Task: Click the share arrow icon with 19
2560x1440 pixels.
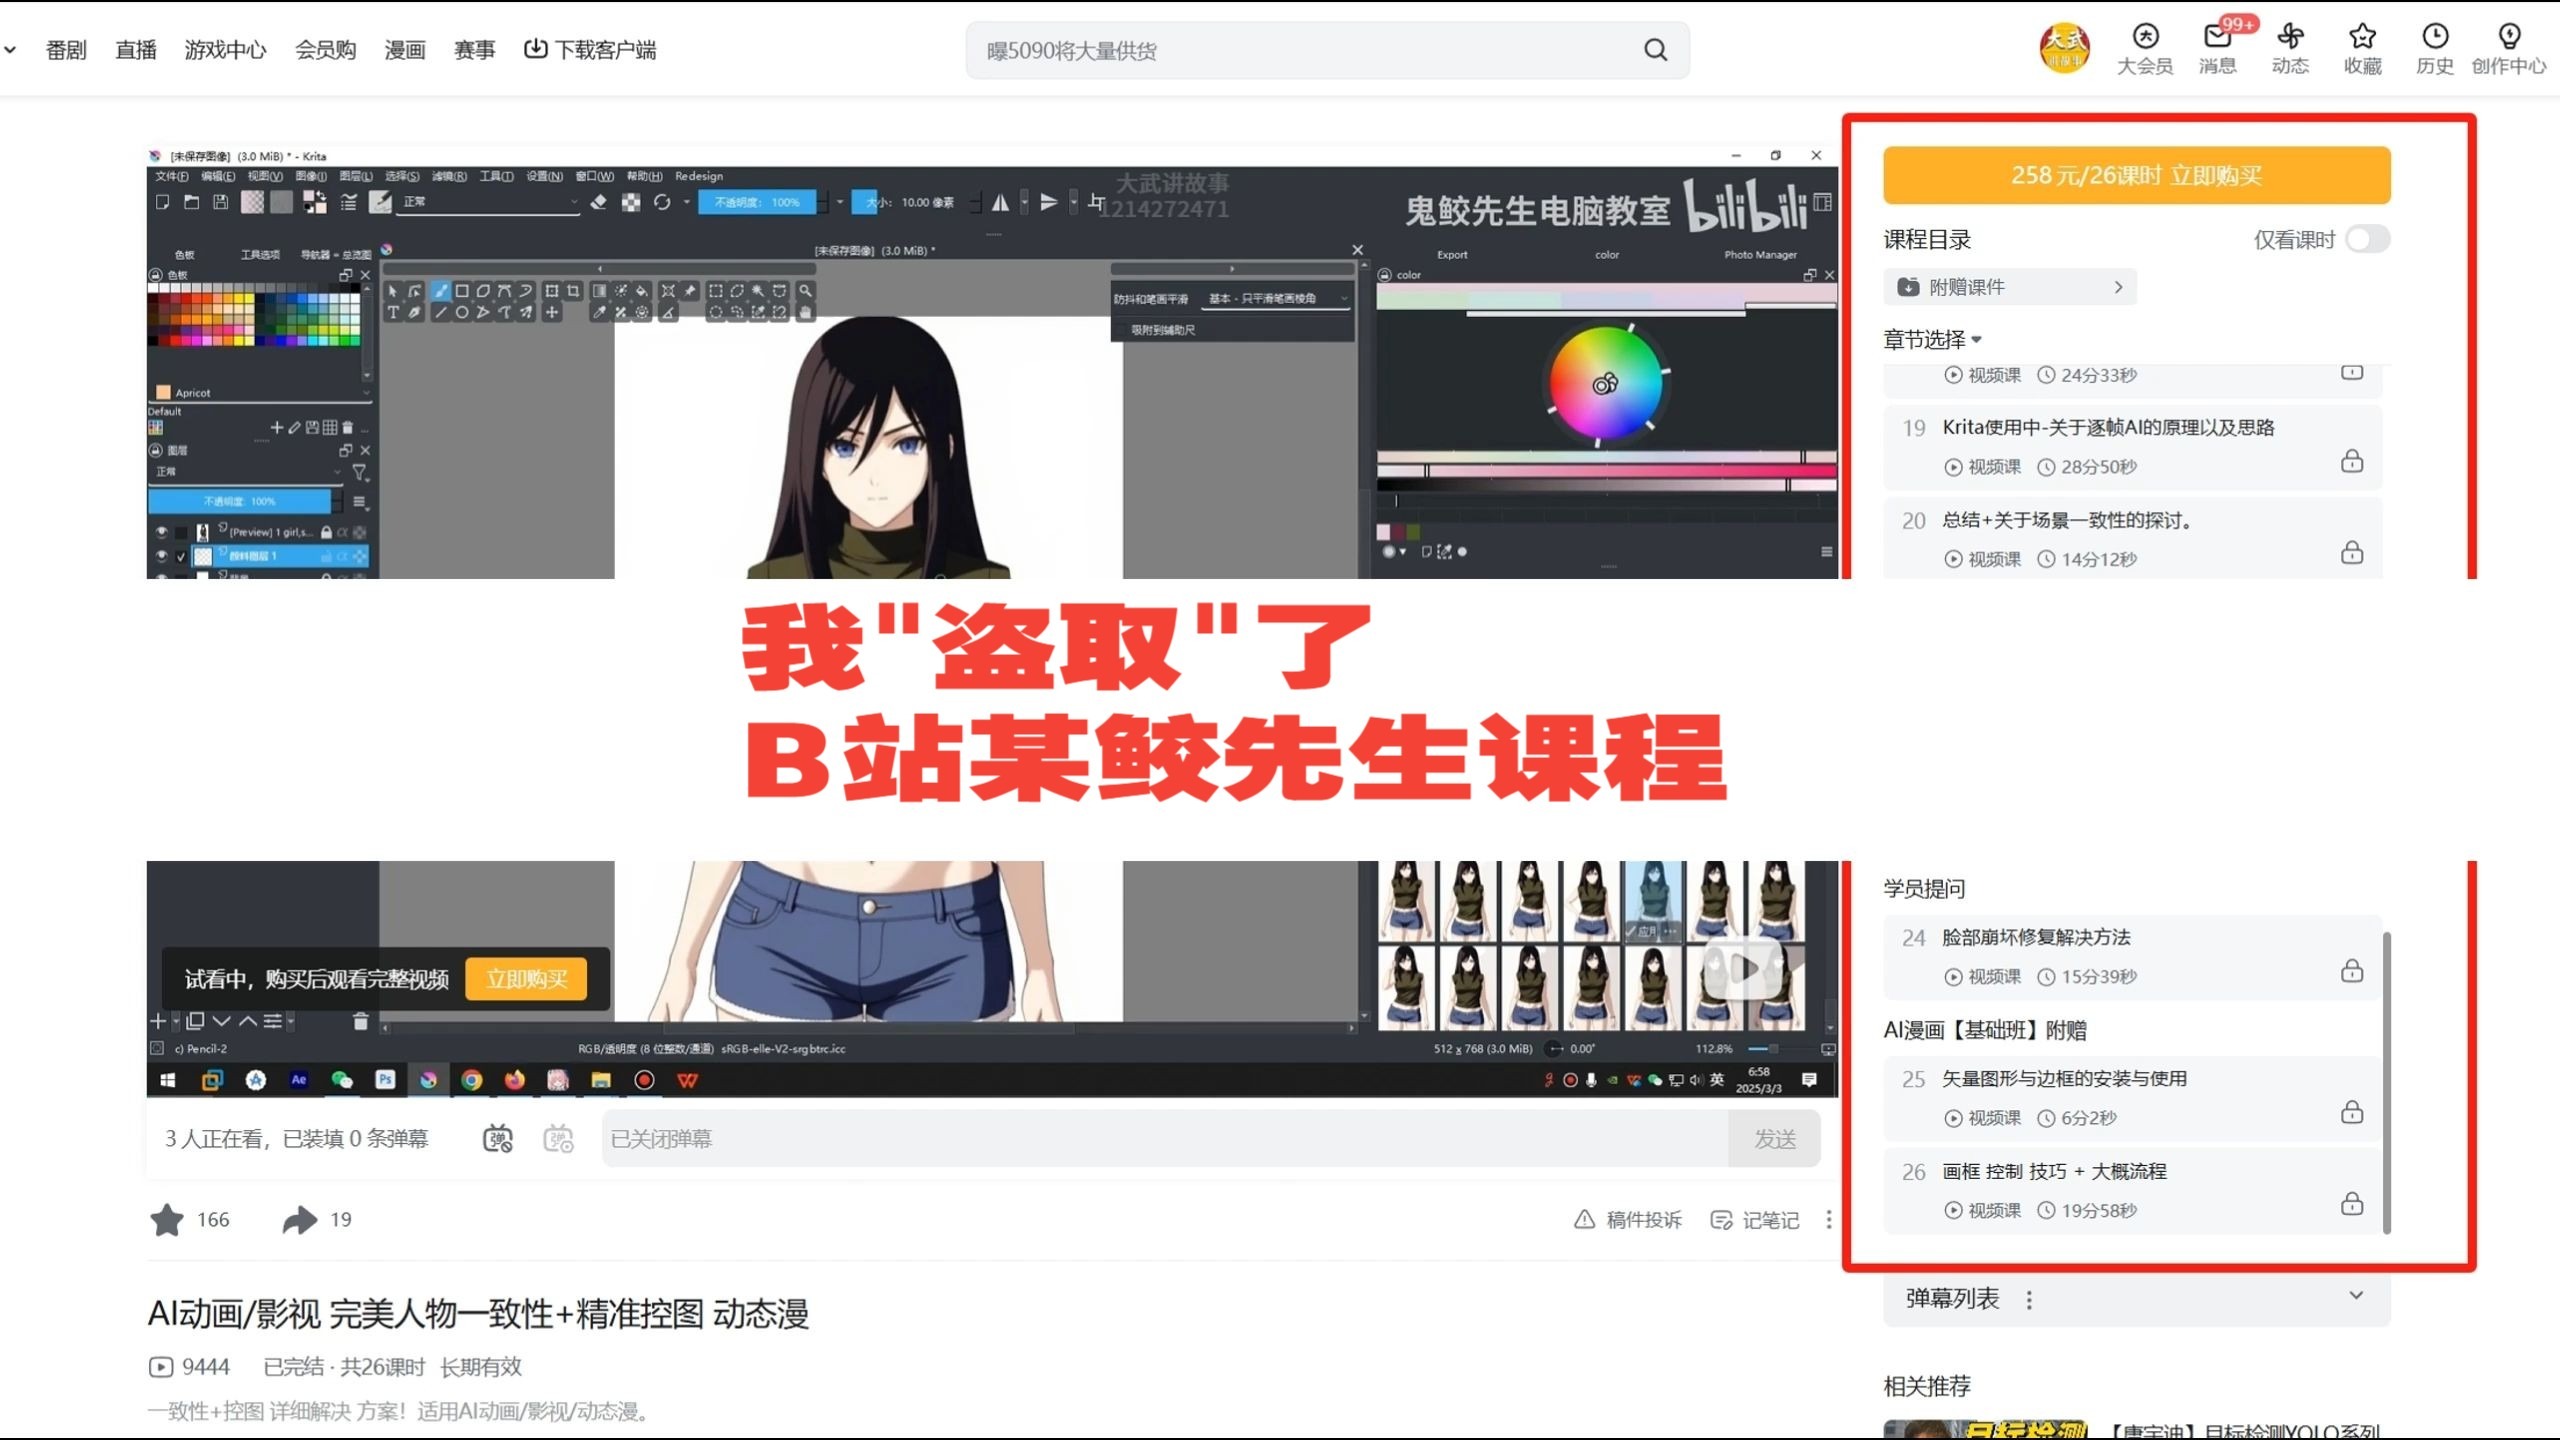Action: tap(299, 1220)
